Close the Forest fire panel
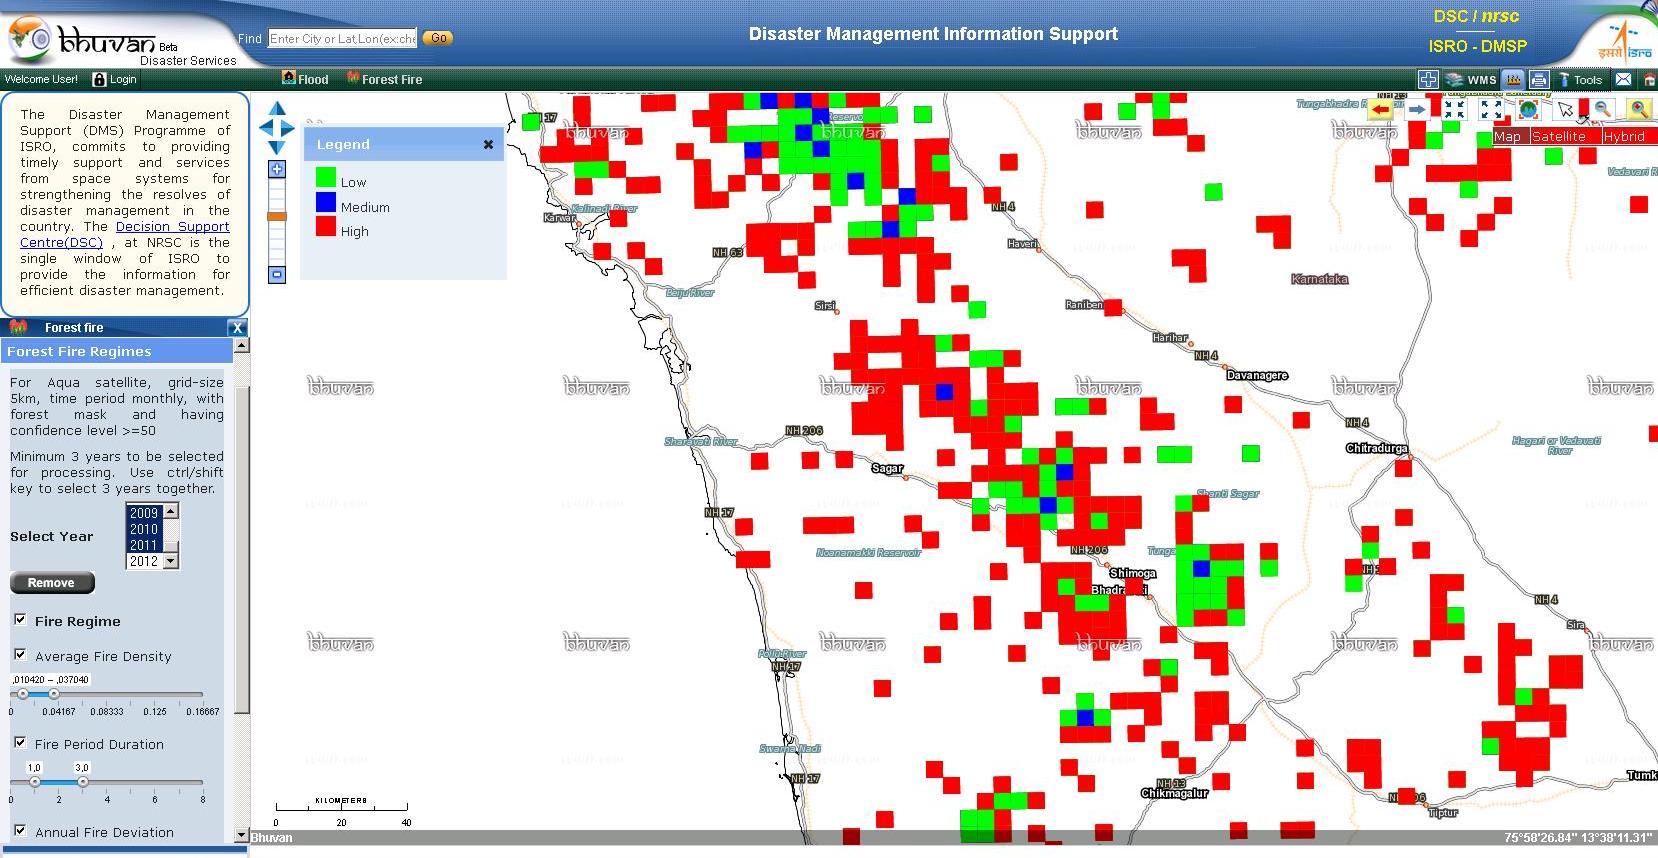Image resolution: width=1658 pixels, height=858 pixels. click(237, 328)
